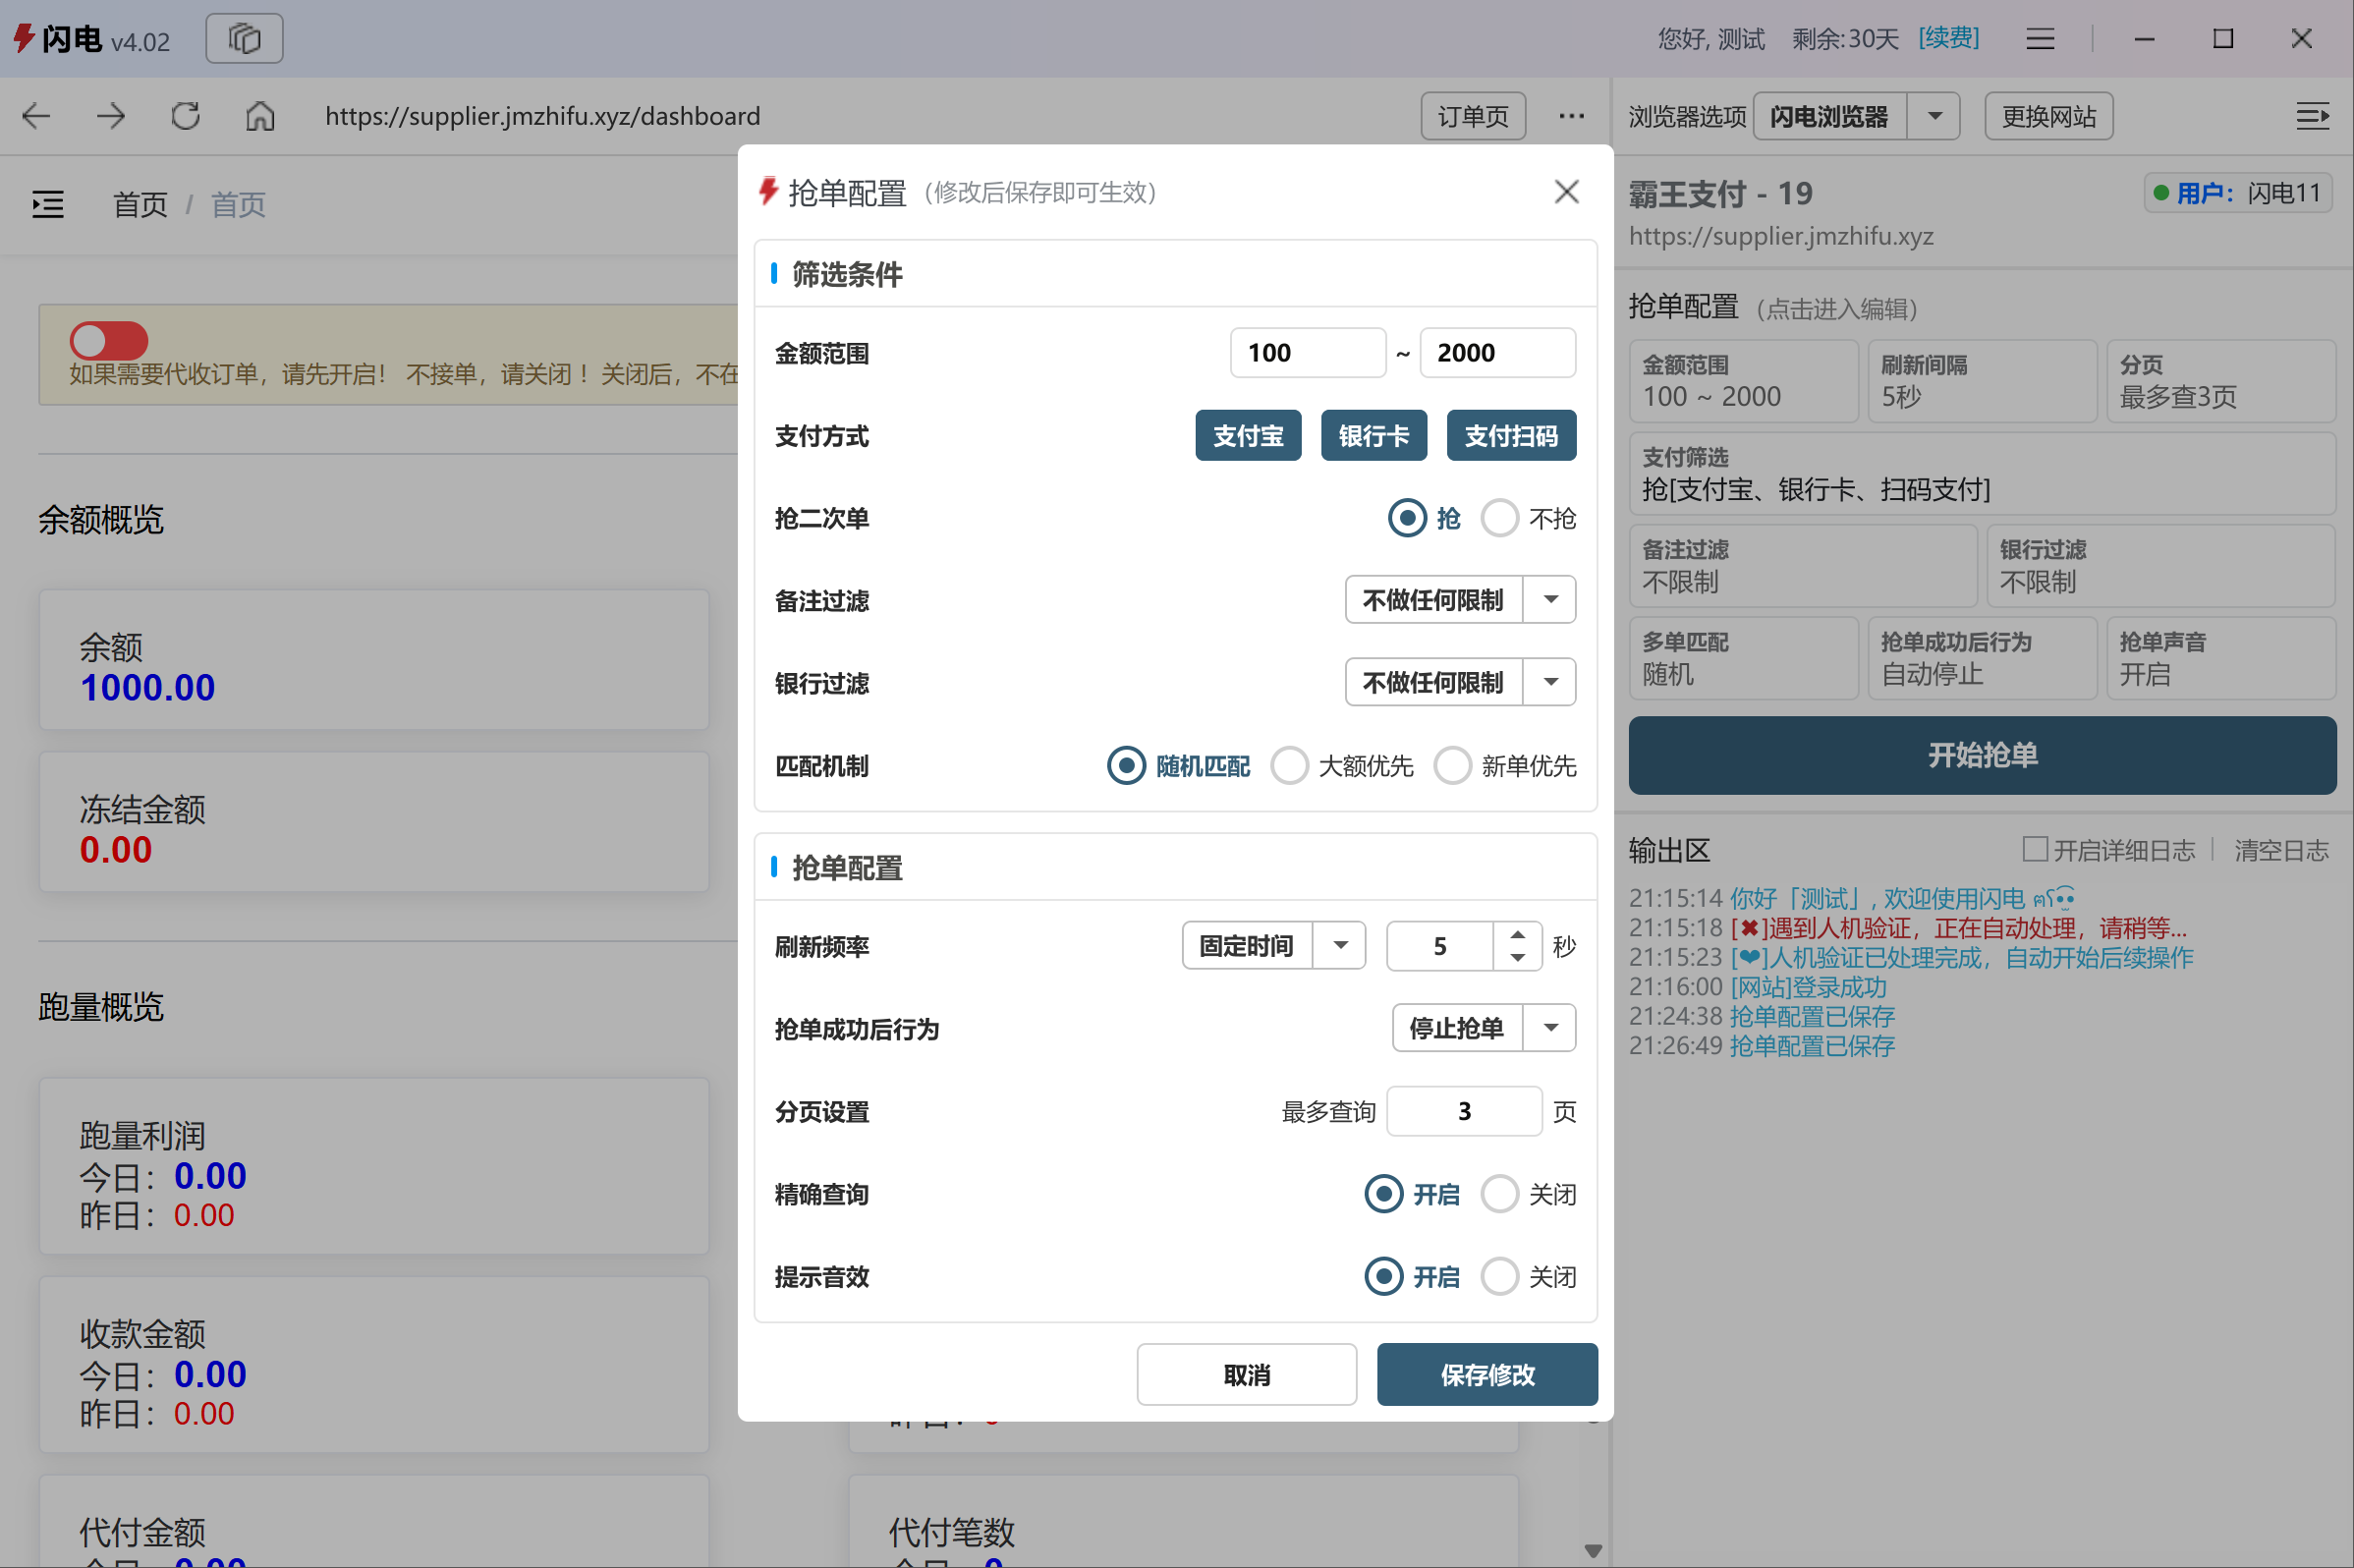Screen dimensions: 2354x1568
Task: Click the home icon in the address bar
Action: click(259, 115)
